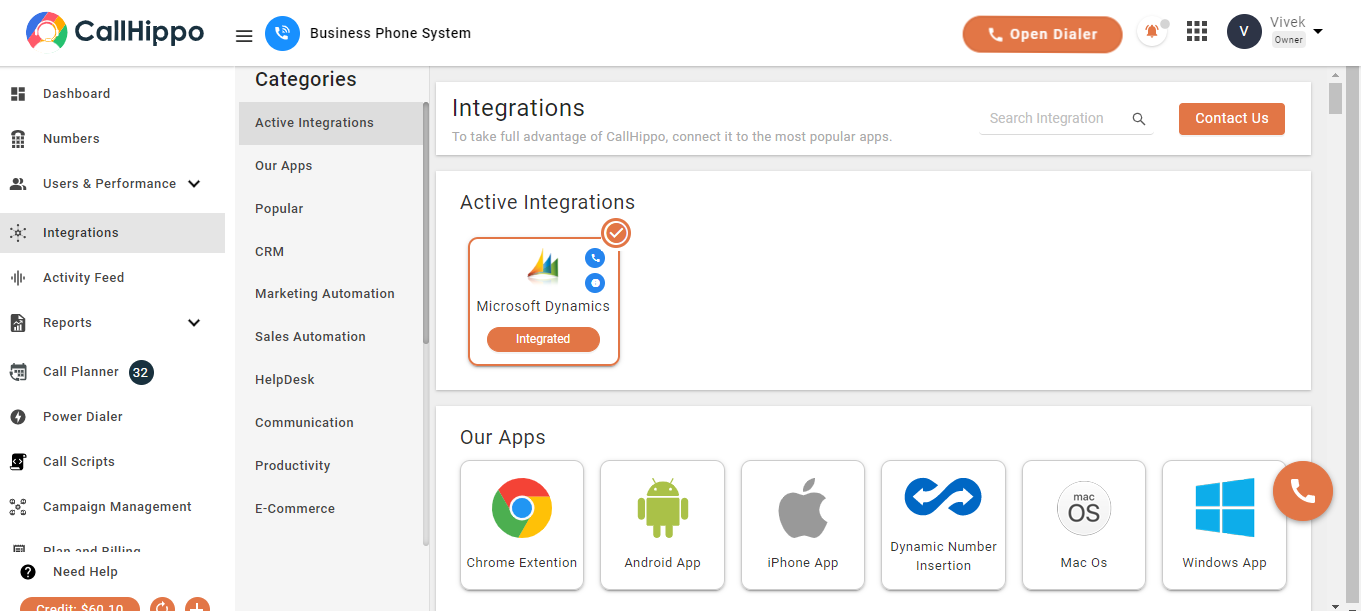
Task: Click the Power Dialer bolt icon
Action: 18,417
